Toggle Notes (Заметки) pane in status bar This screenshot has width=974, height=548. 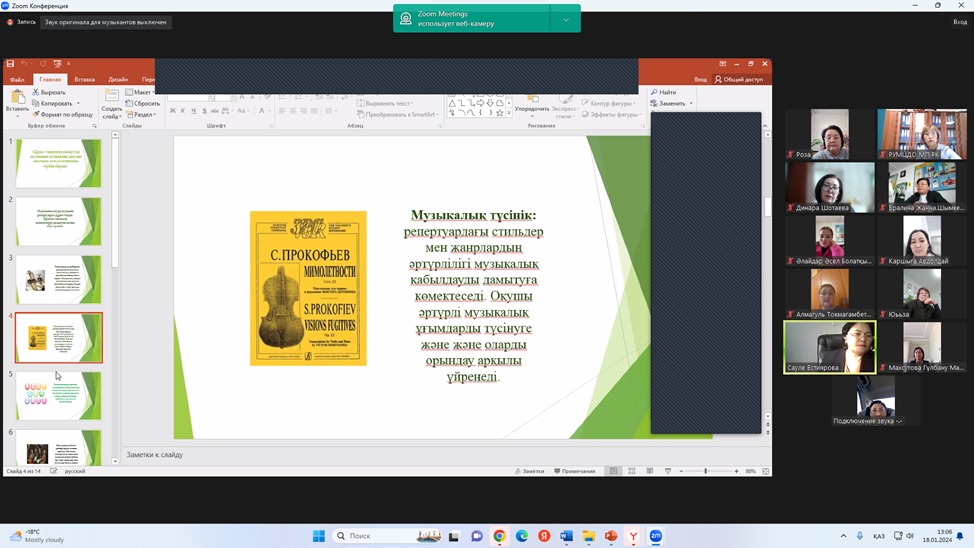tap(529, 471)
